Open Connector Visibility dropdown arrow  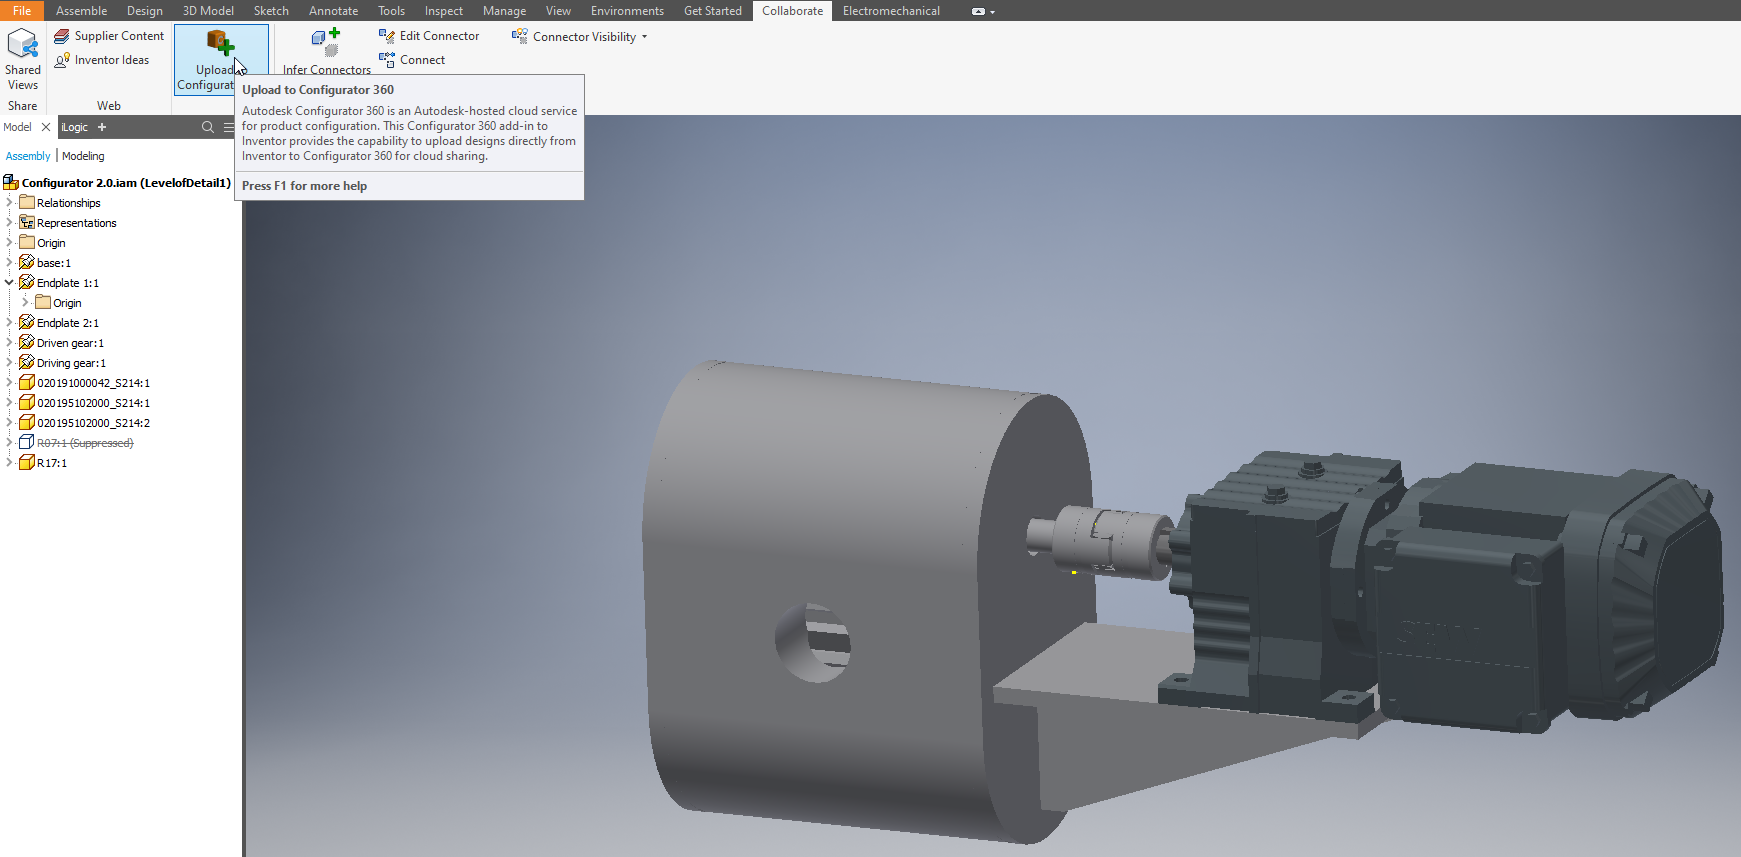644,37
